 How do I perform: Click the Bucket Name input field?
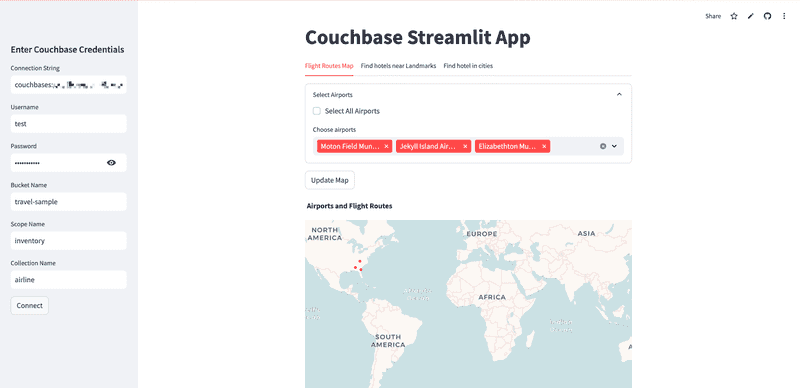click(68, 202)
